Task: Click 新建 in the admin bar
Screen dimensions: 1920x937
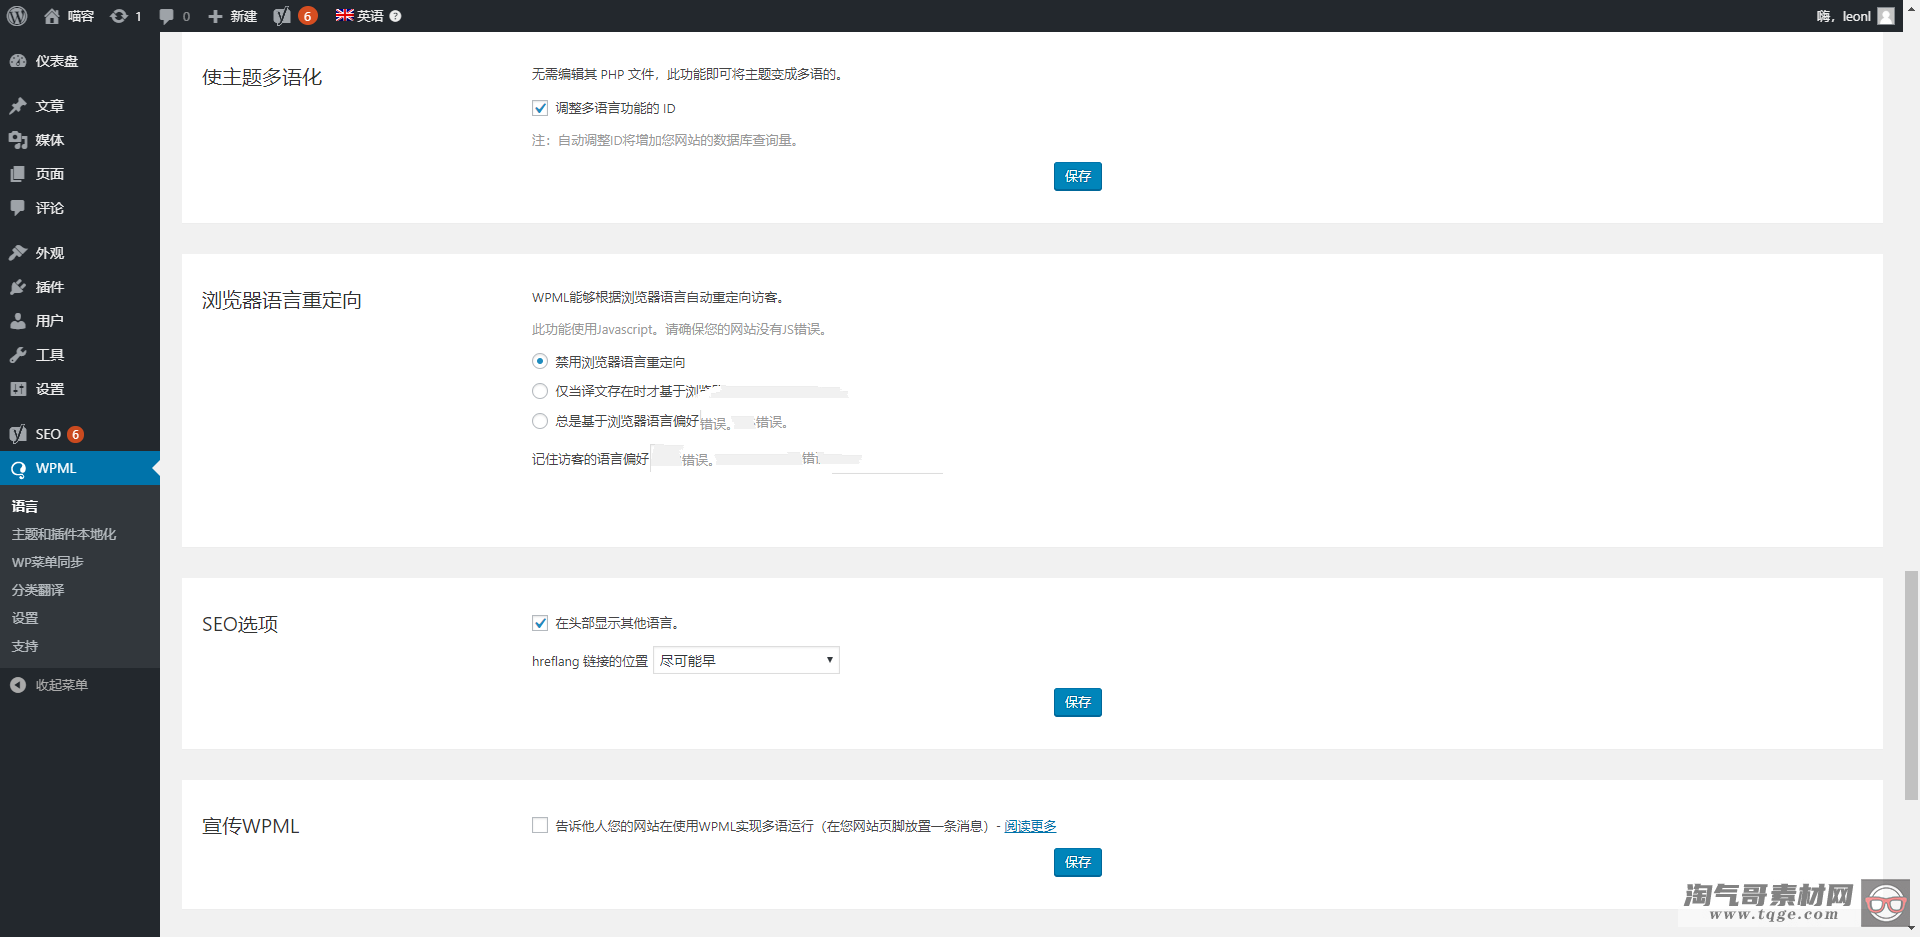Action: pos(243,16)
